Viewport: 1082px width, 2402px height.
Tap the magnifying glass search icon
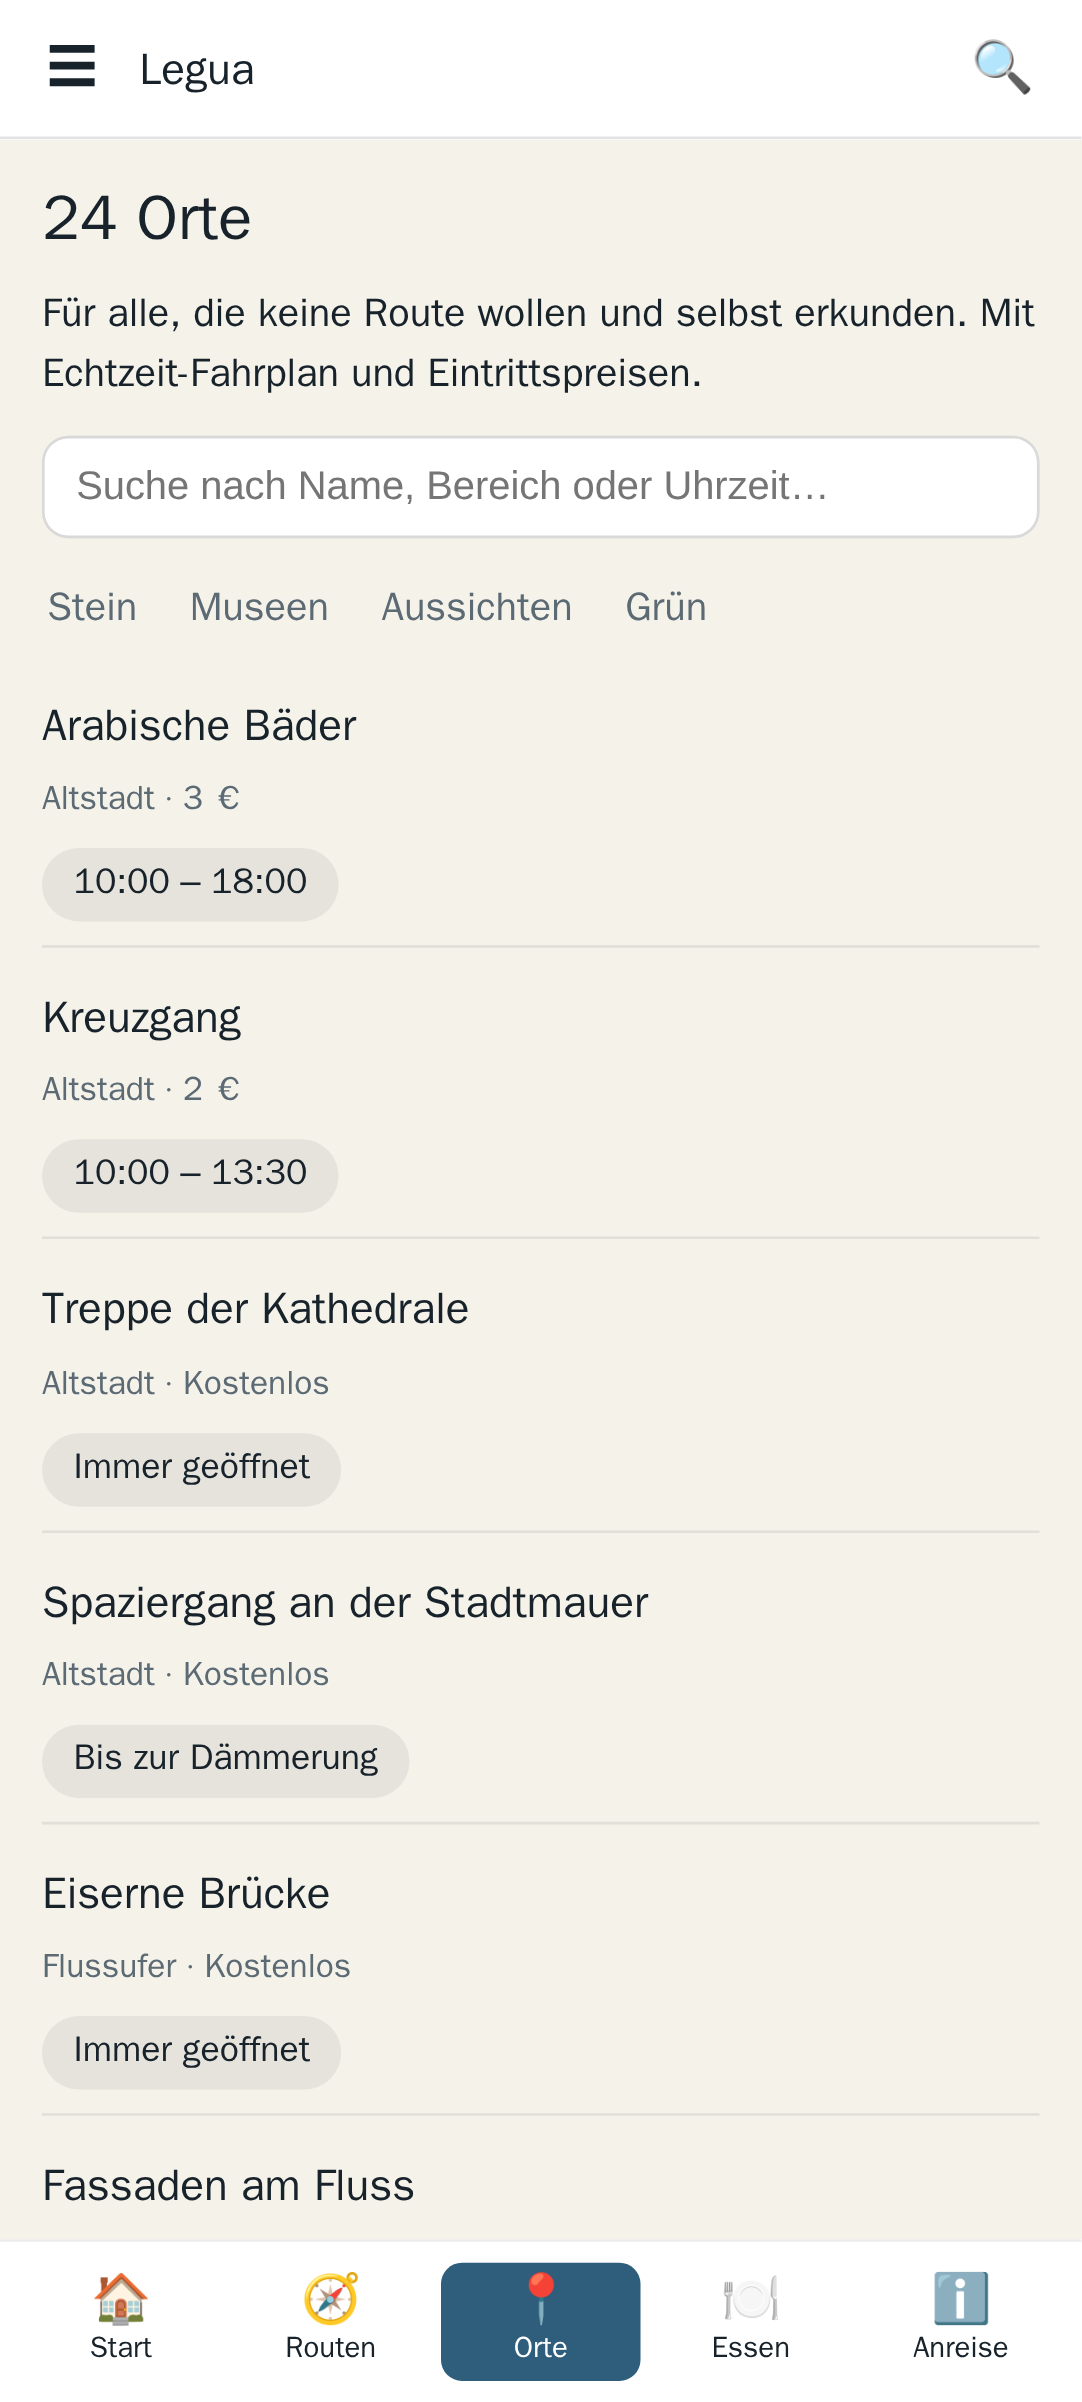click(1002, 67)
